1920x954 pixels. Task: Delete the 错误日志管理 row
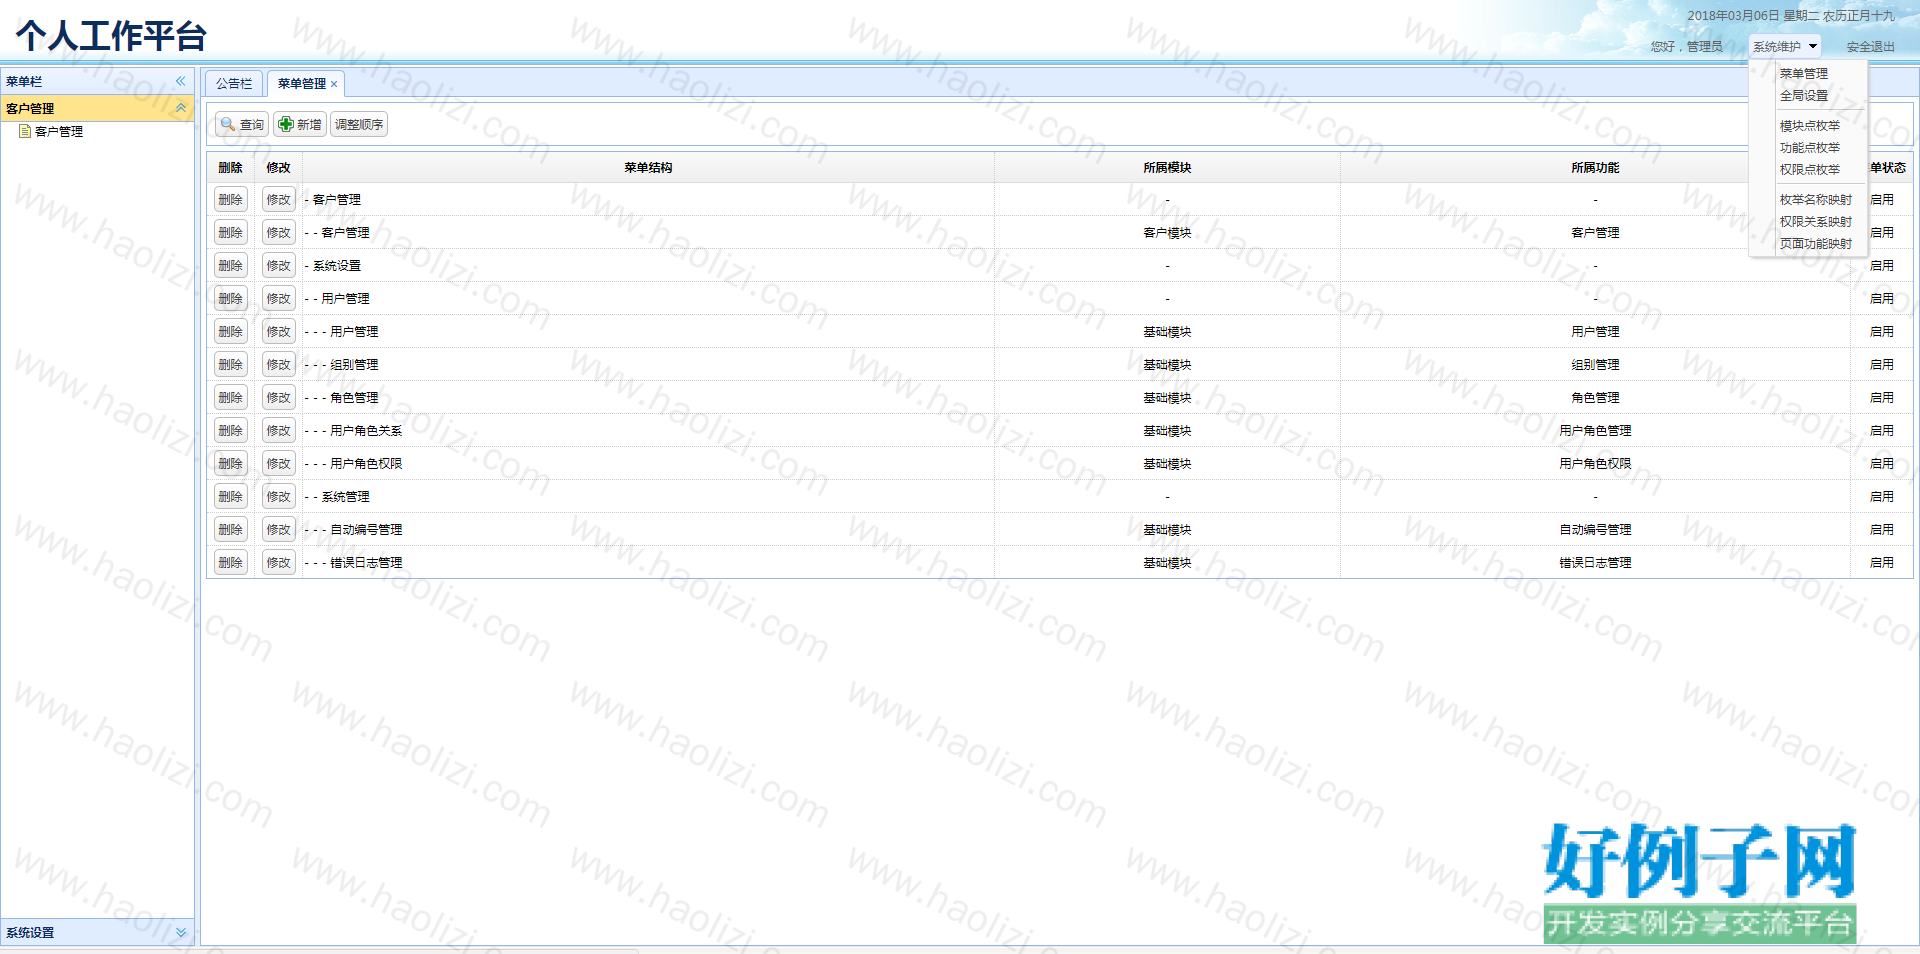coord(231,562)
